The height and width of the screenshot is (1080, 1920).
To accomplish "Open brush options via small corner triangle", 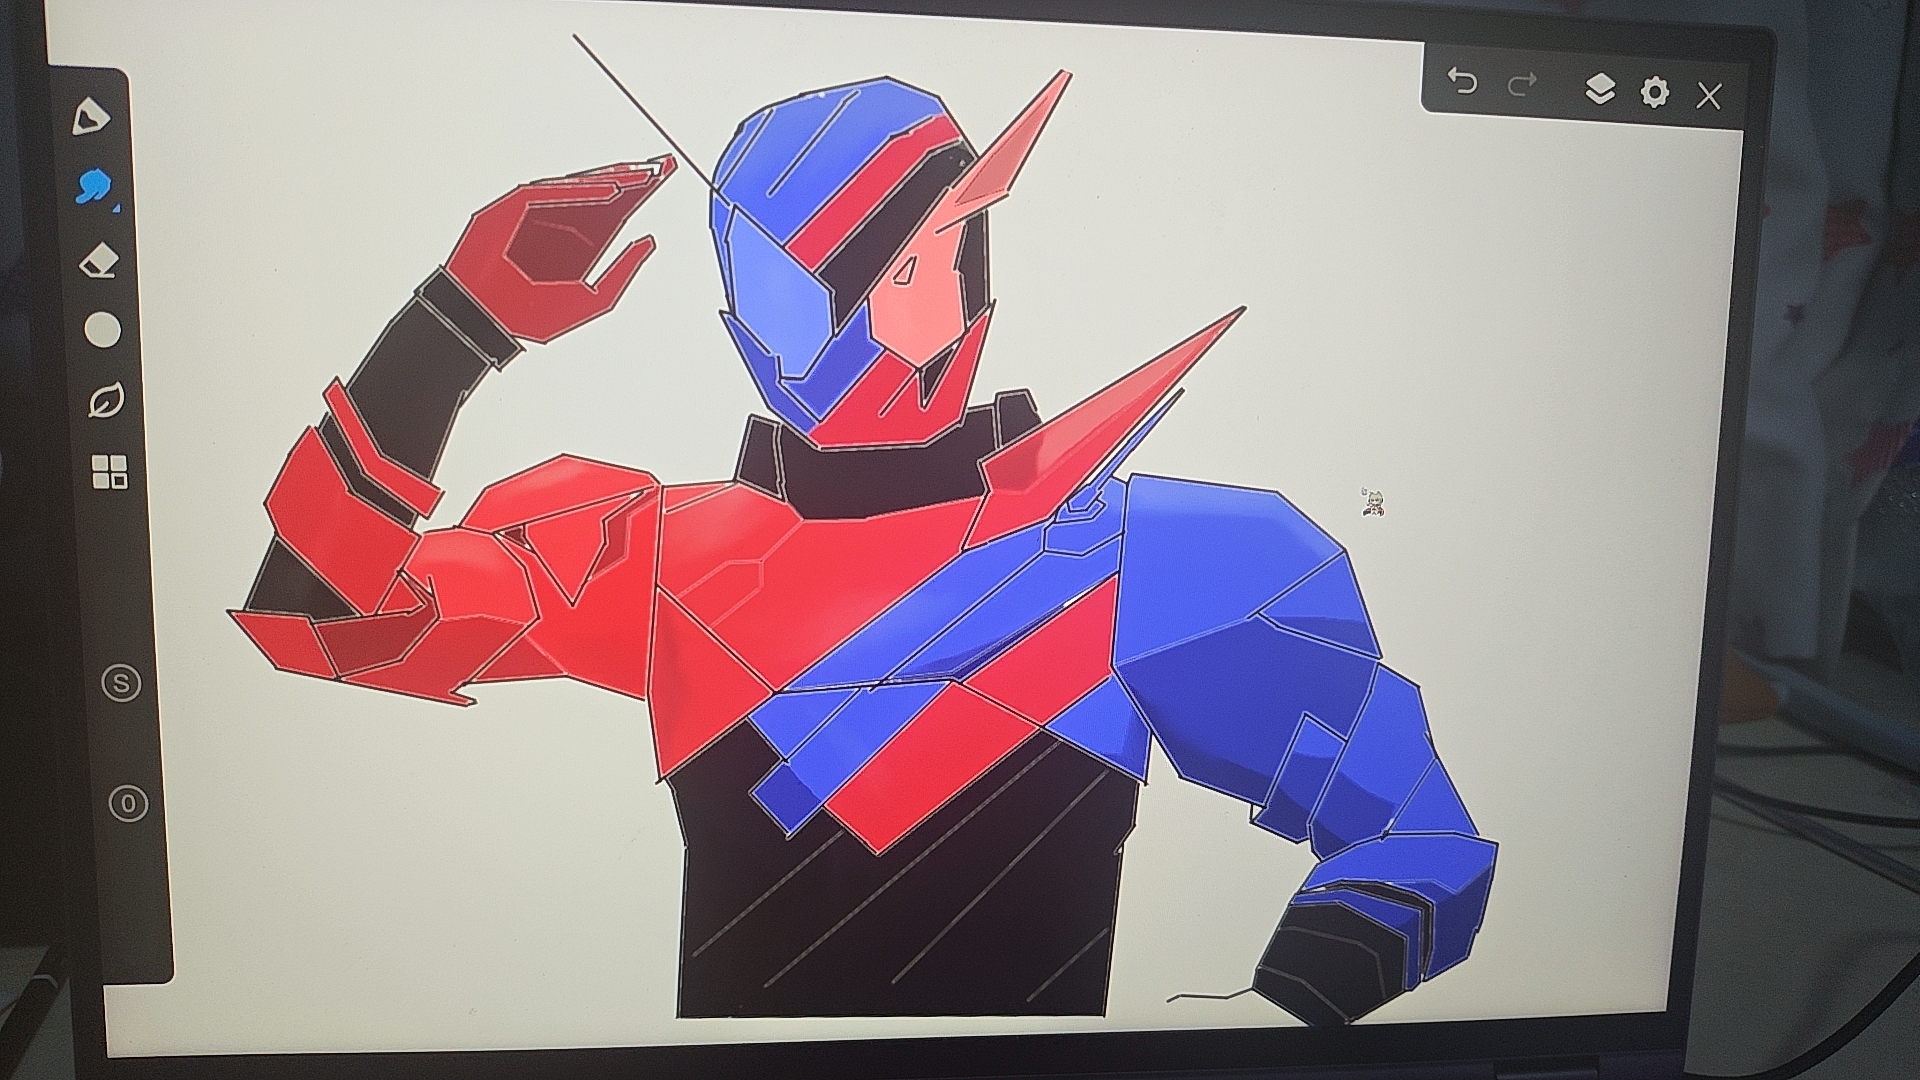I will coord(117,208).
